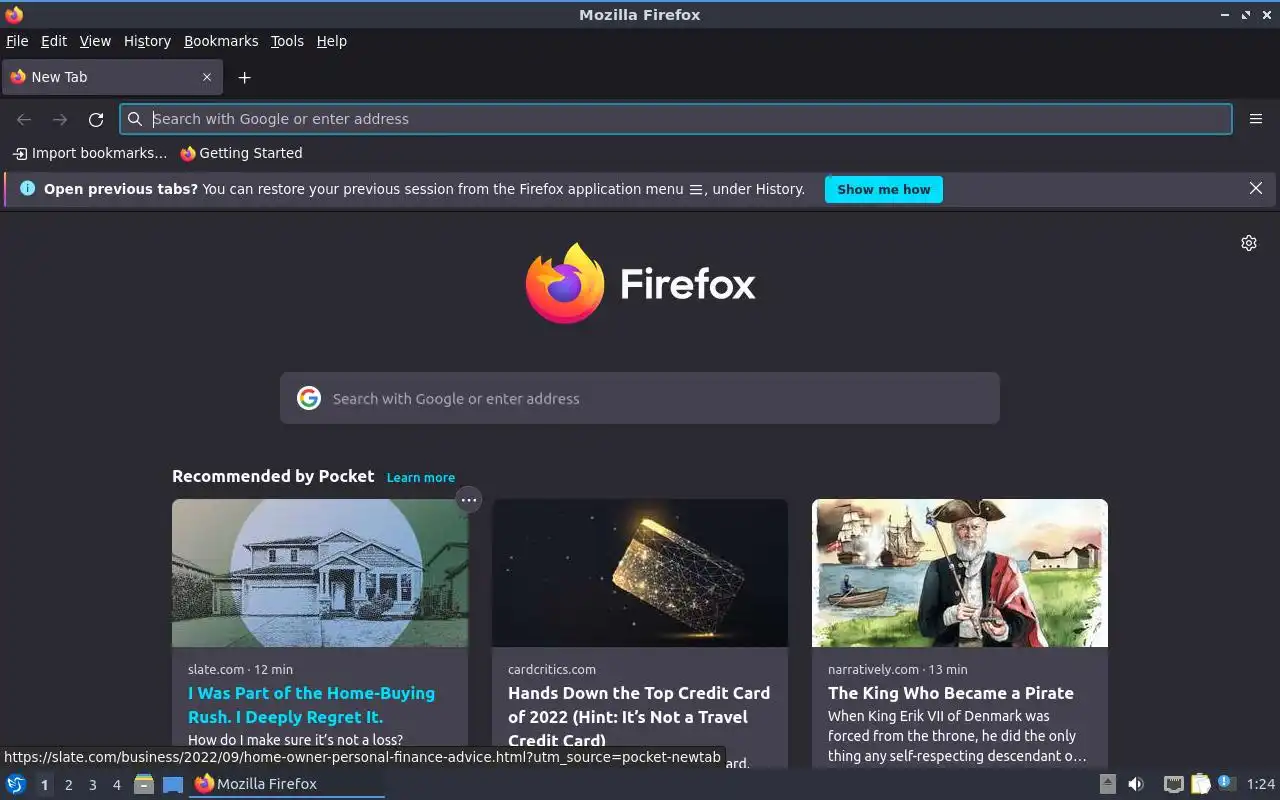Screen dimensions: 1280x800
Task: Click the network tray icon
Action: tap(1174, 784)
